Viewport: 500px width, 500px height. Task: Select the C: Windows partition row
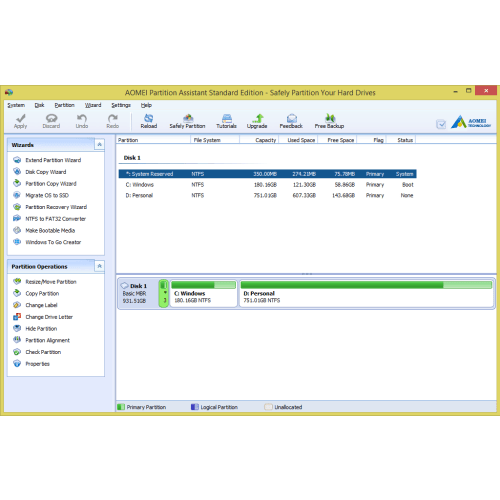coord(267,185)
